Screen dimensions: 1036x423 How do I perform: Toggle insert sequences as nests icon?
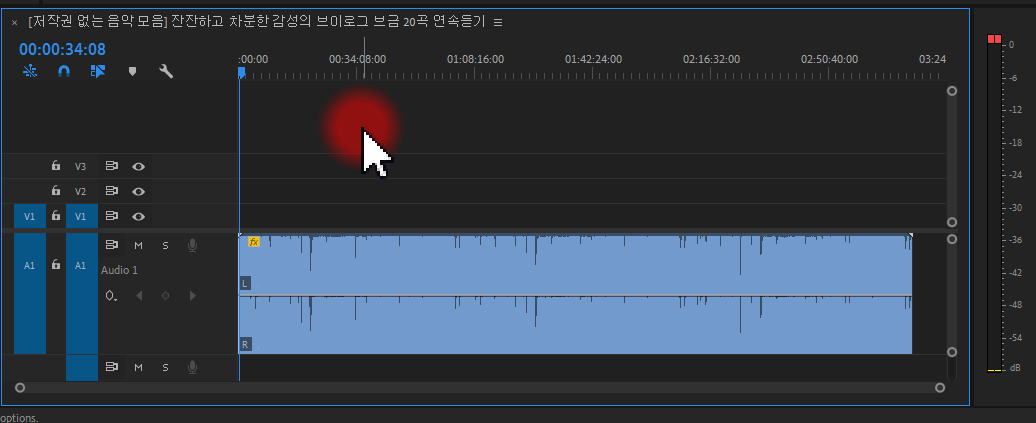[x=30, y=71]
